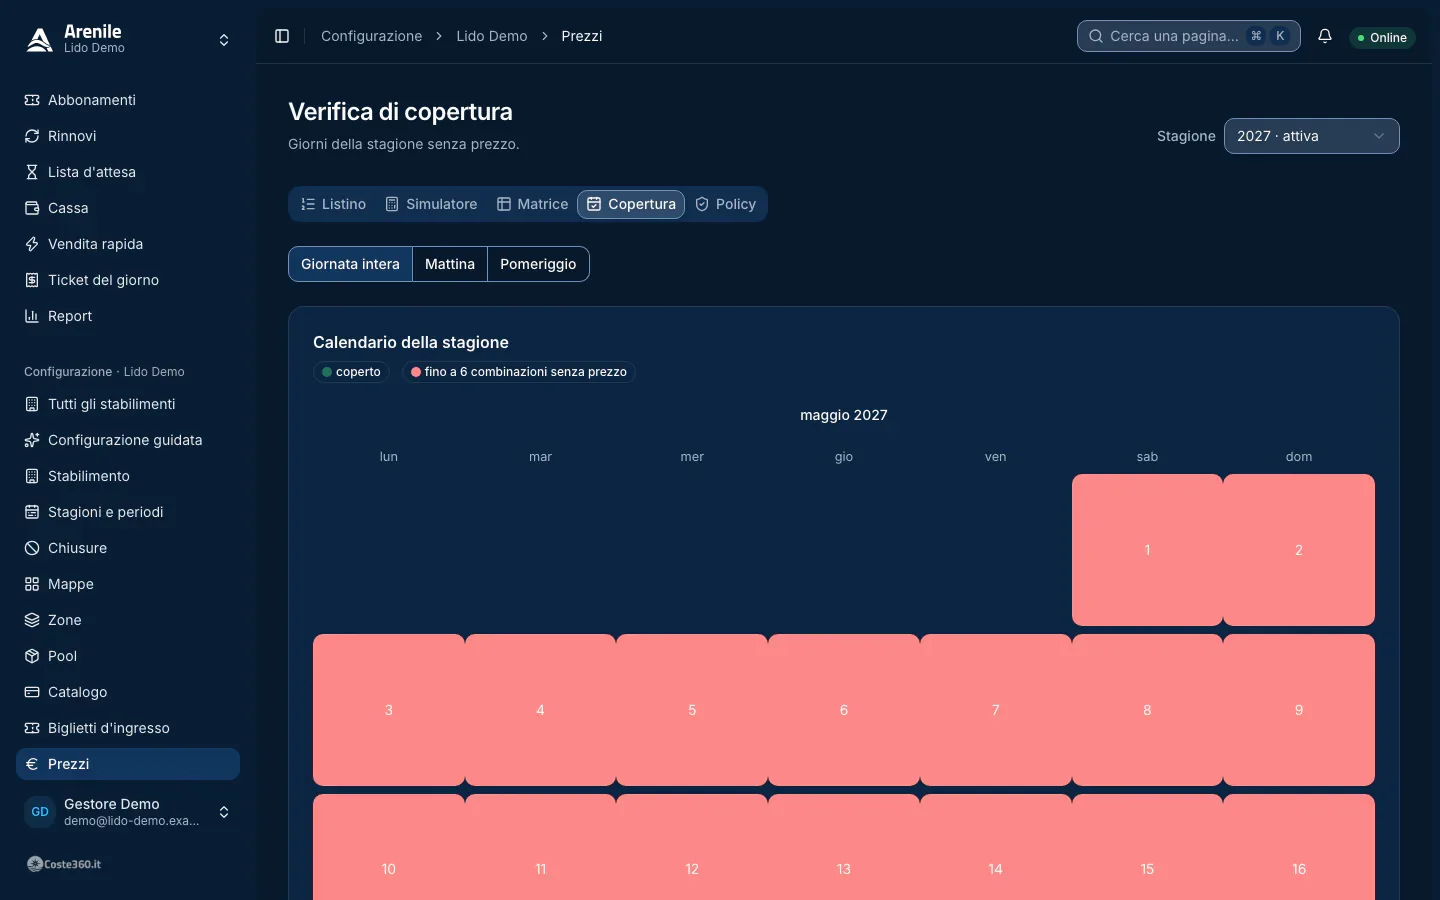Open Abbonamenti in sidebar
This screenshot has height=900, width=1440.
tap(128, 100)
